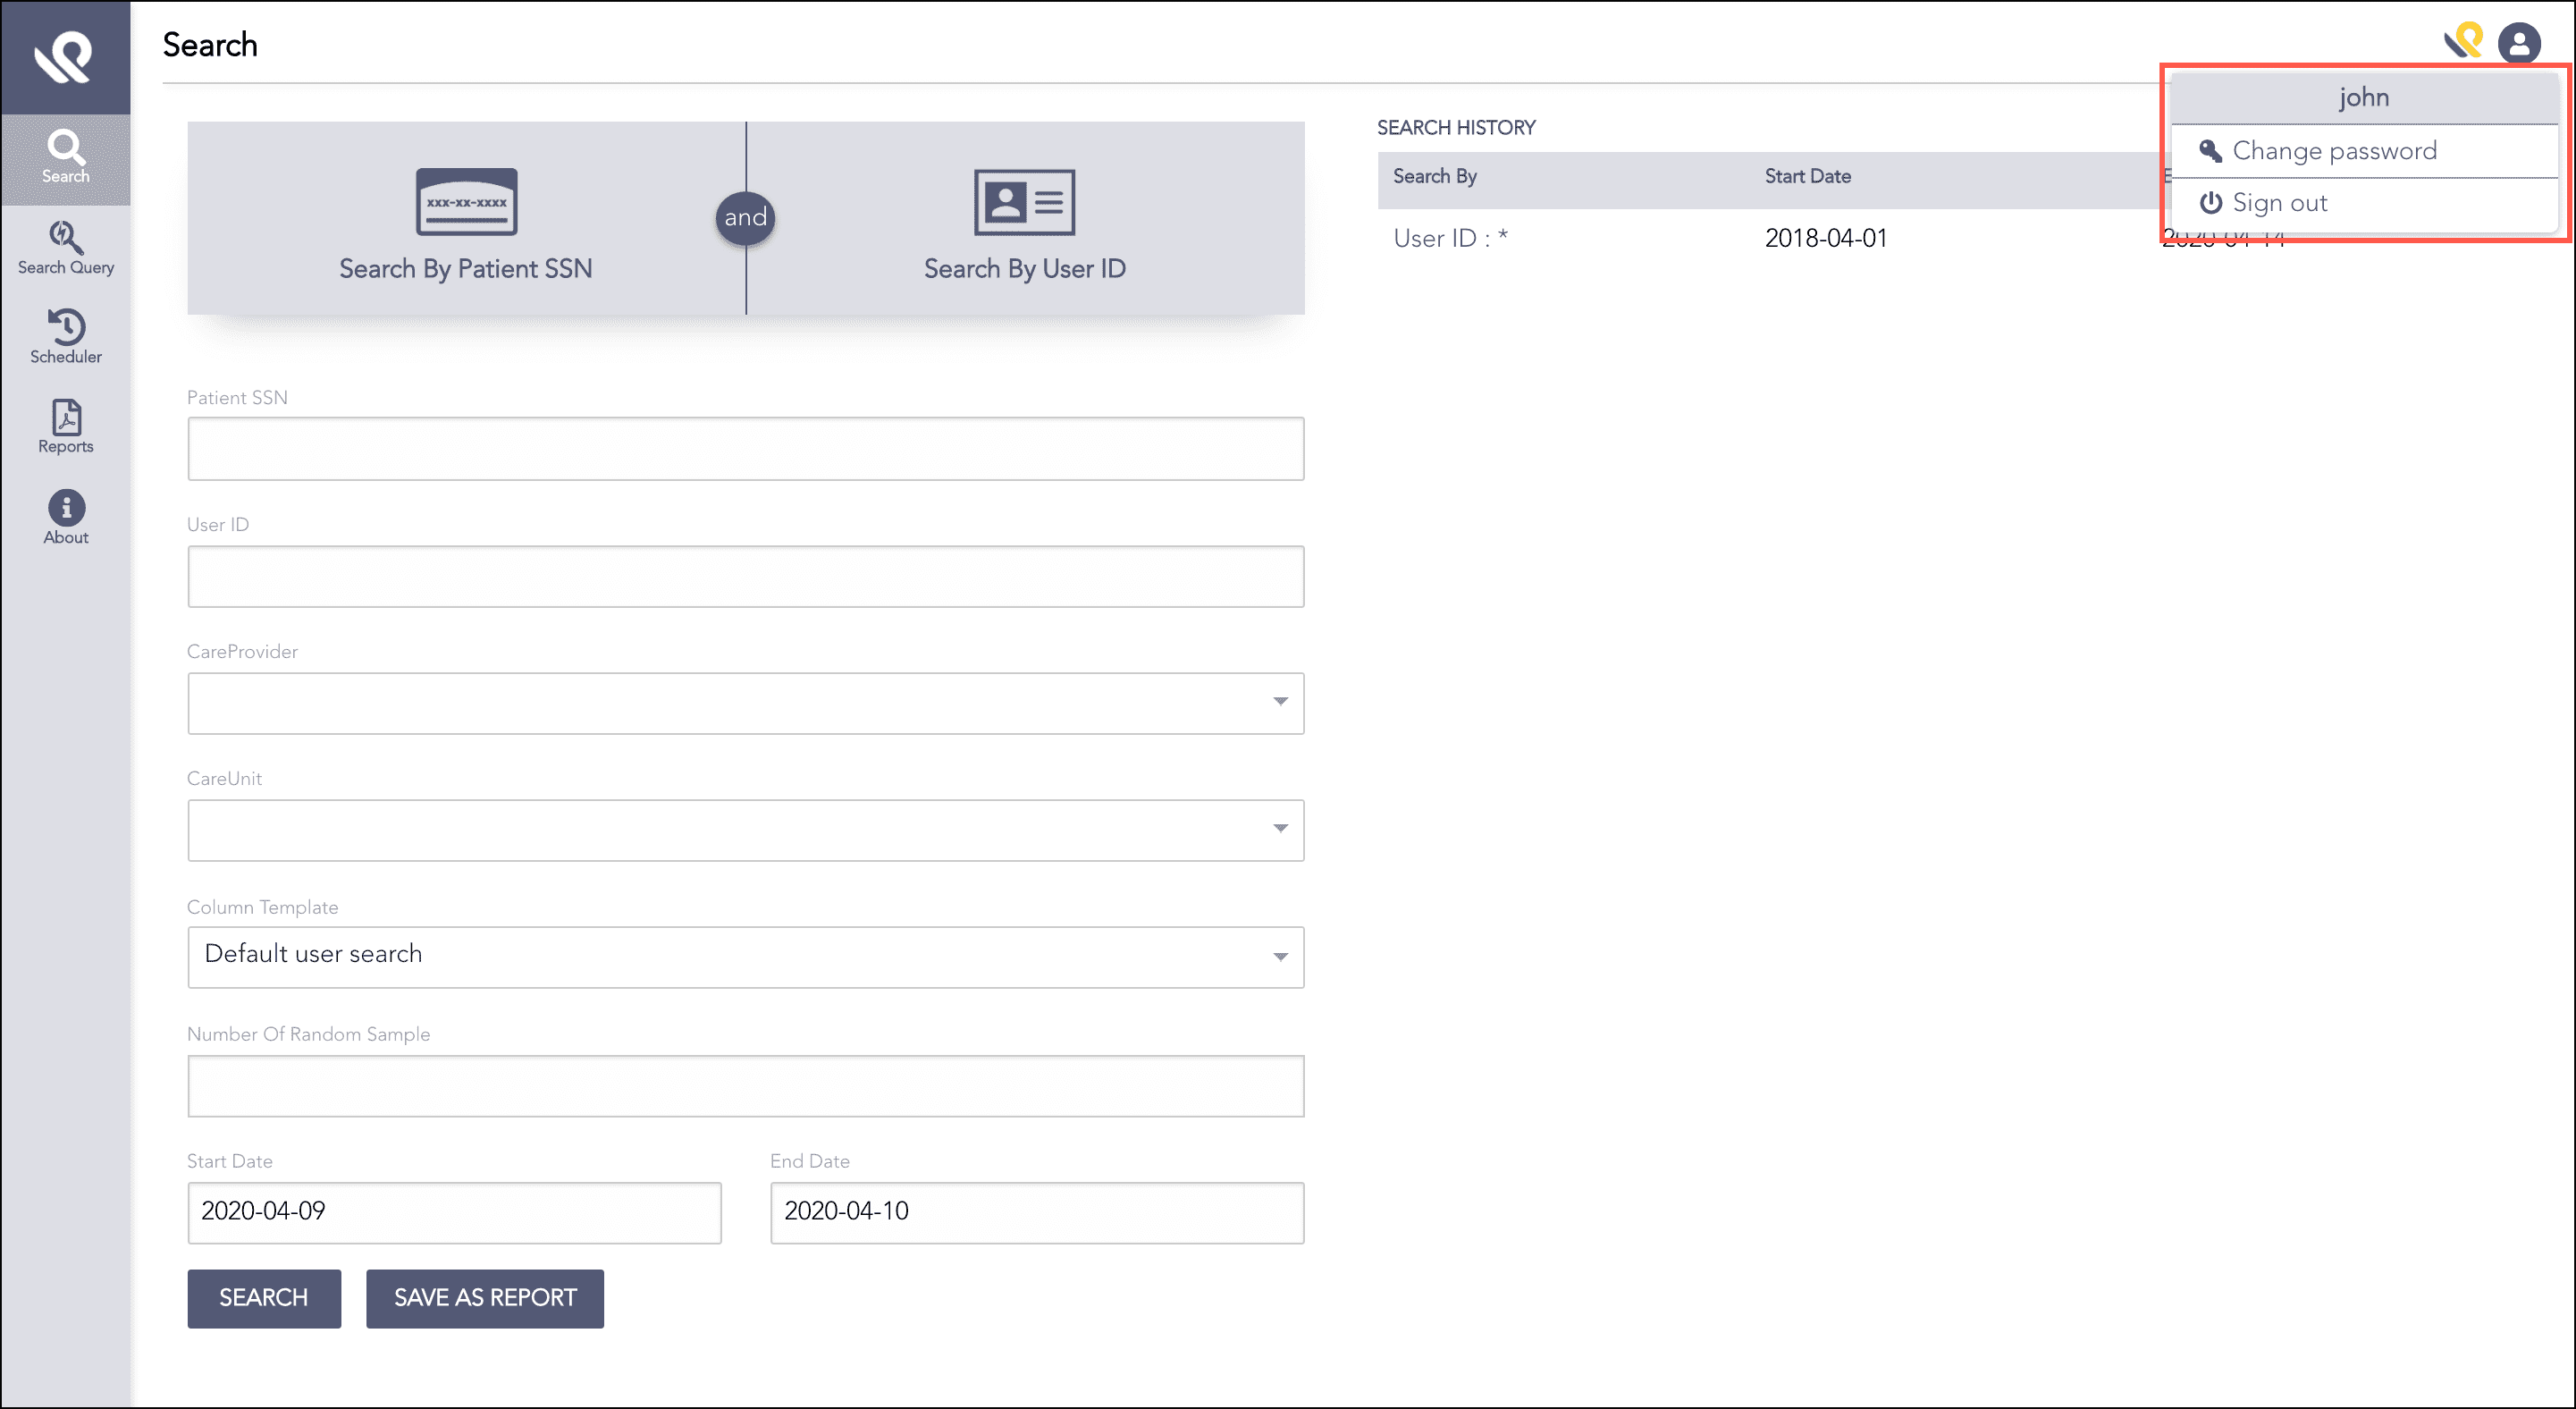This screenshot has height=1409, width=2576.
Task: Select Change password from the user menu
Action: [2335, 150]
